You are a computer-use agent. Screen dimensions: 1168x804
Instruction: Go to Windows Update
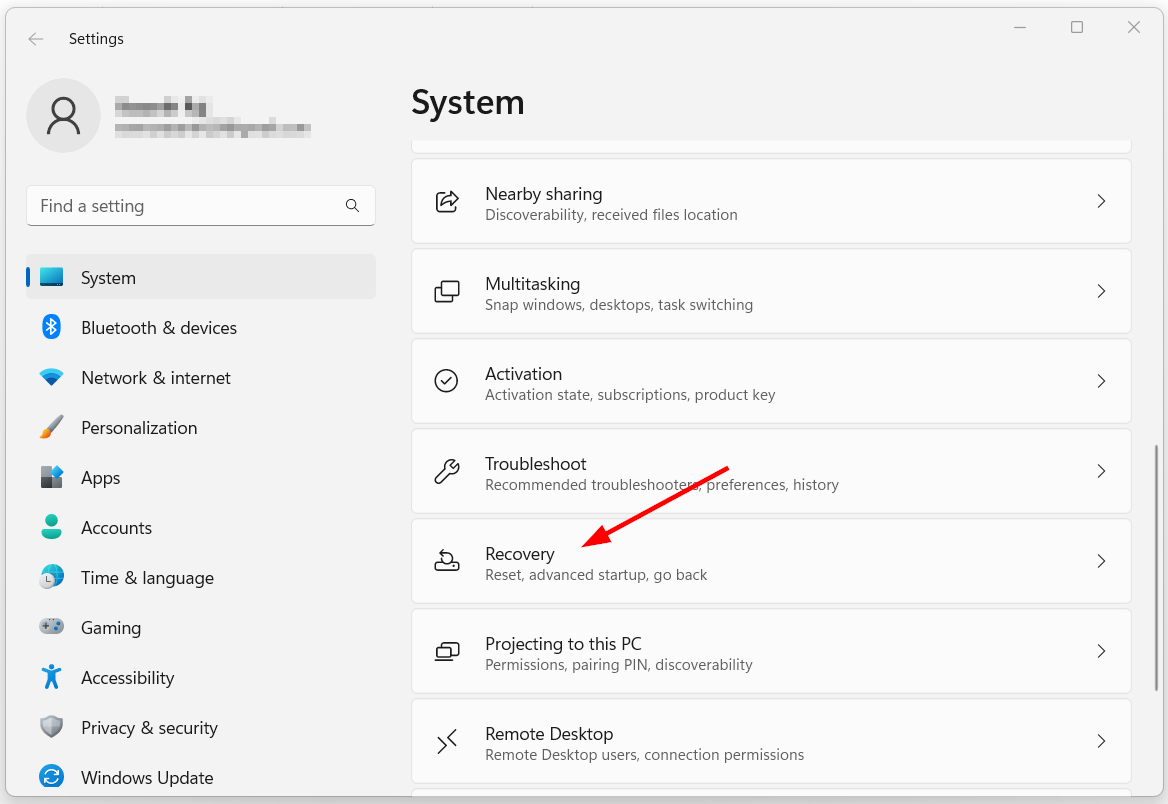click(x=201, y=776)
